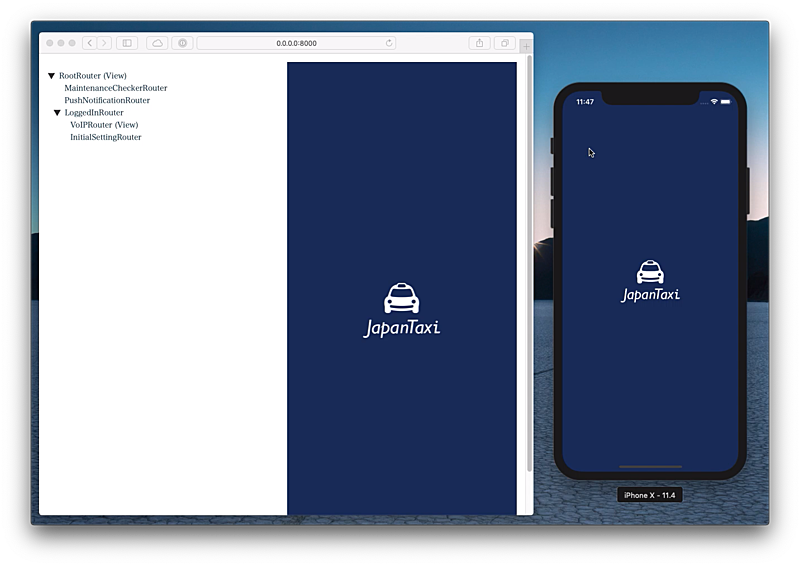The image size is (800, 566).
Task: Click the JapanTaxi logo in the iPhone simulator
Action: coord(650,282)
